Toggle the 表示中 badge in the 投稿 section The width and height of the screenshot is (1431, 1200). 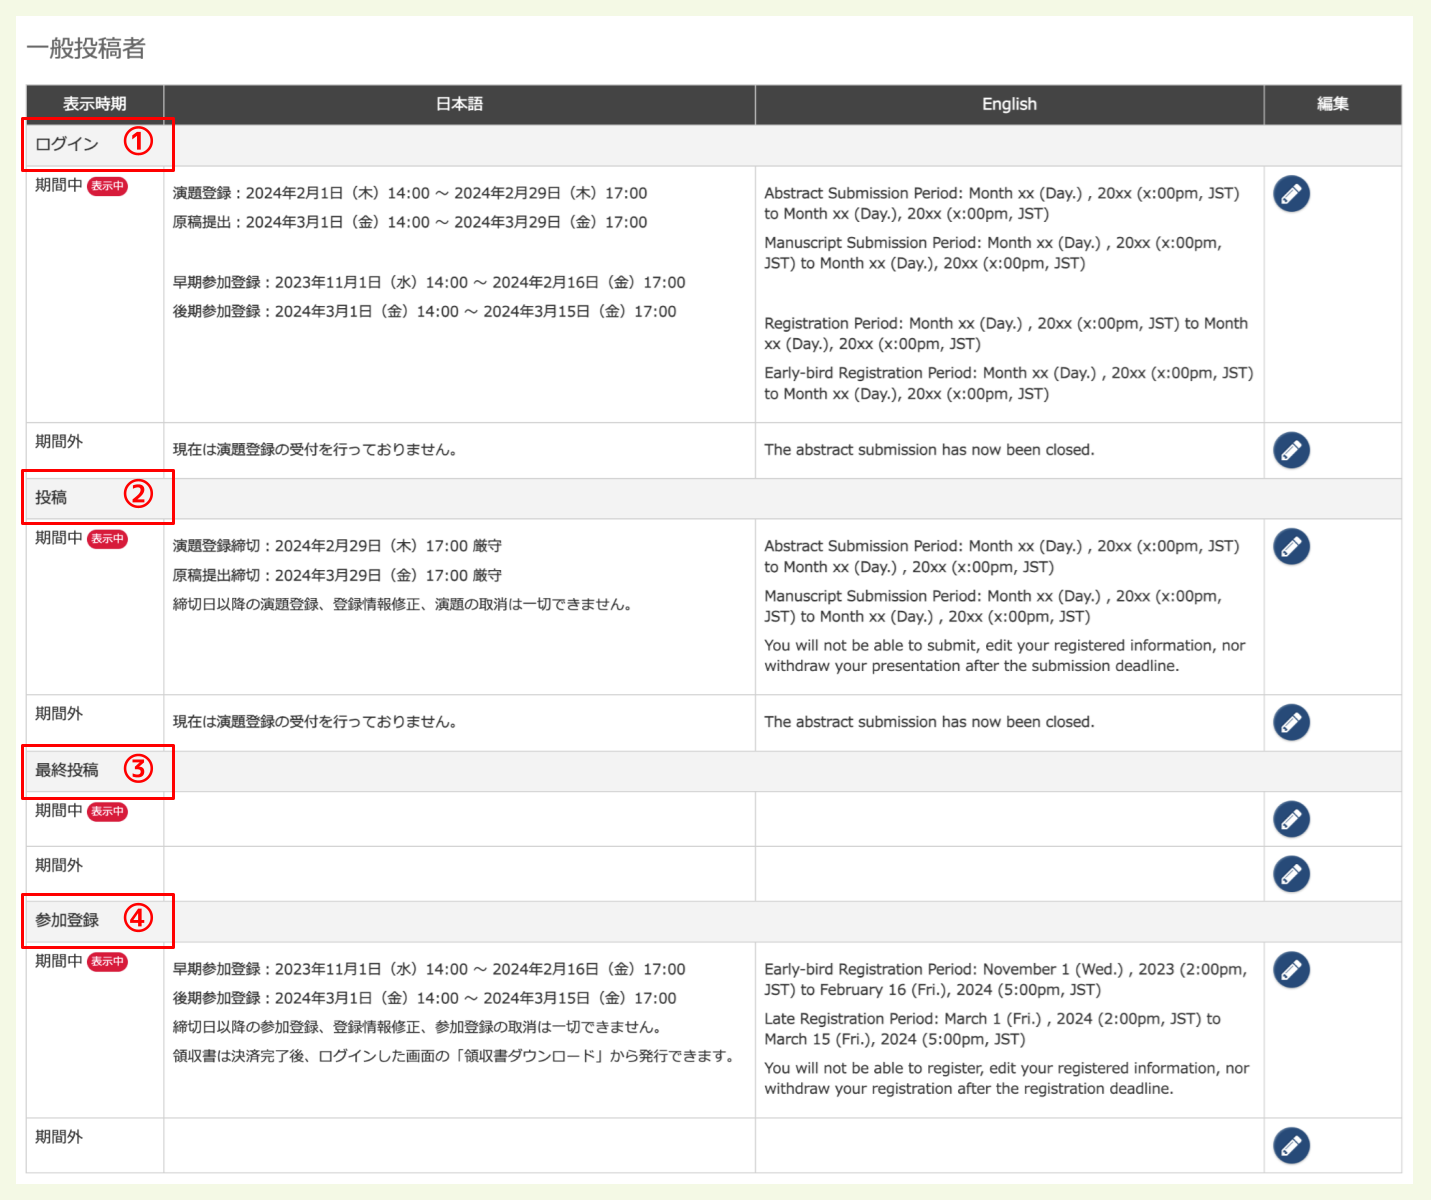[108, 539]
